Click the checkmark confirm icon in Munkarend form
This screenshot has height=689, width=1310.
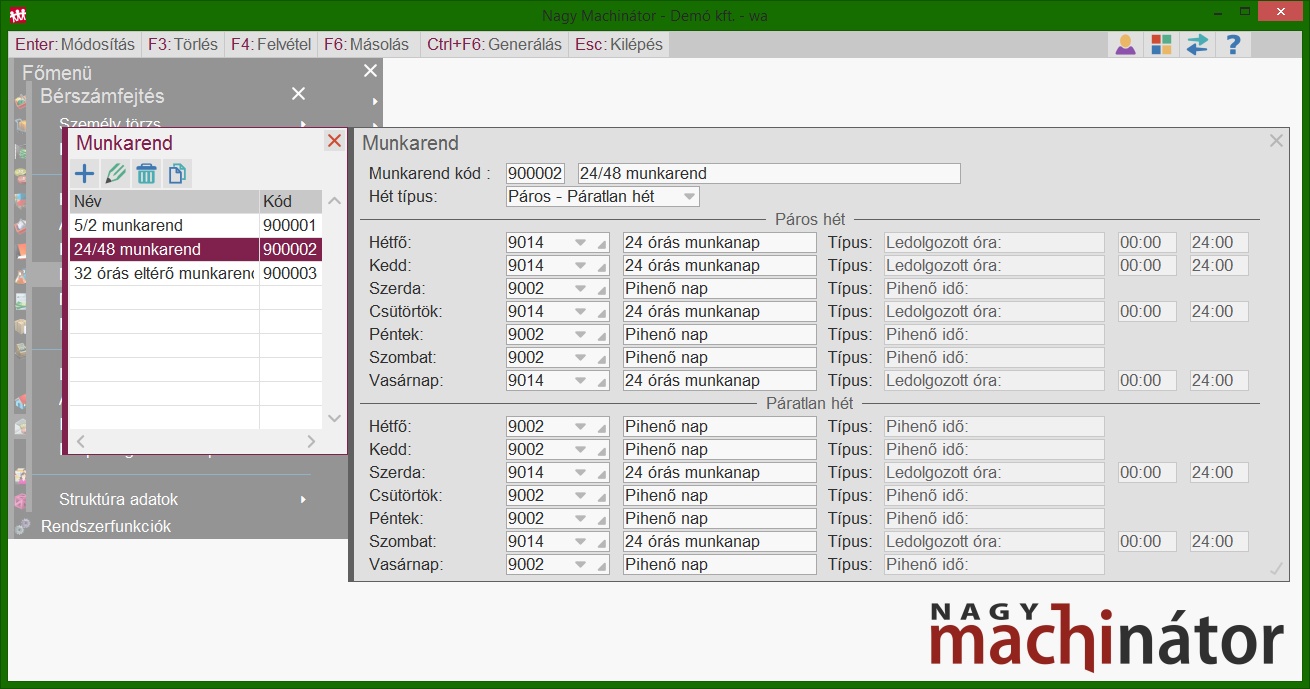pos(1276,568)
